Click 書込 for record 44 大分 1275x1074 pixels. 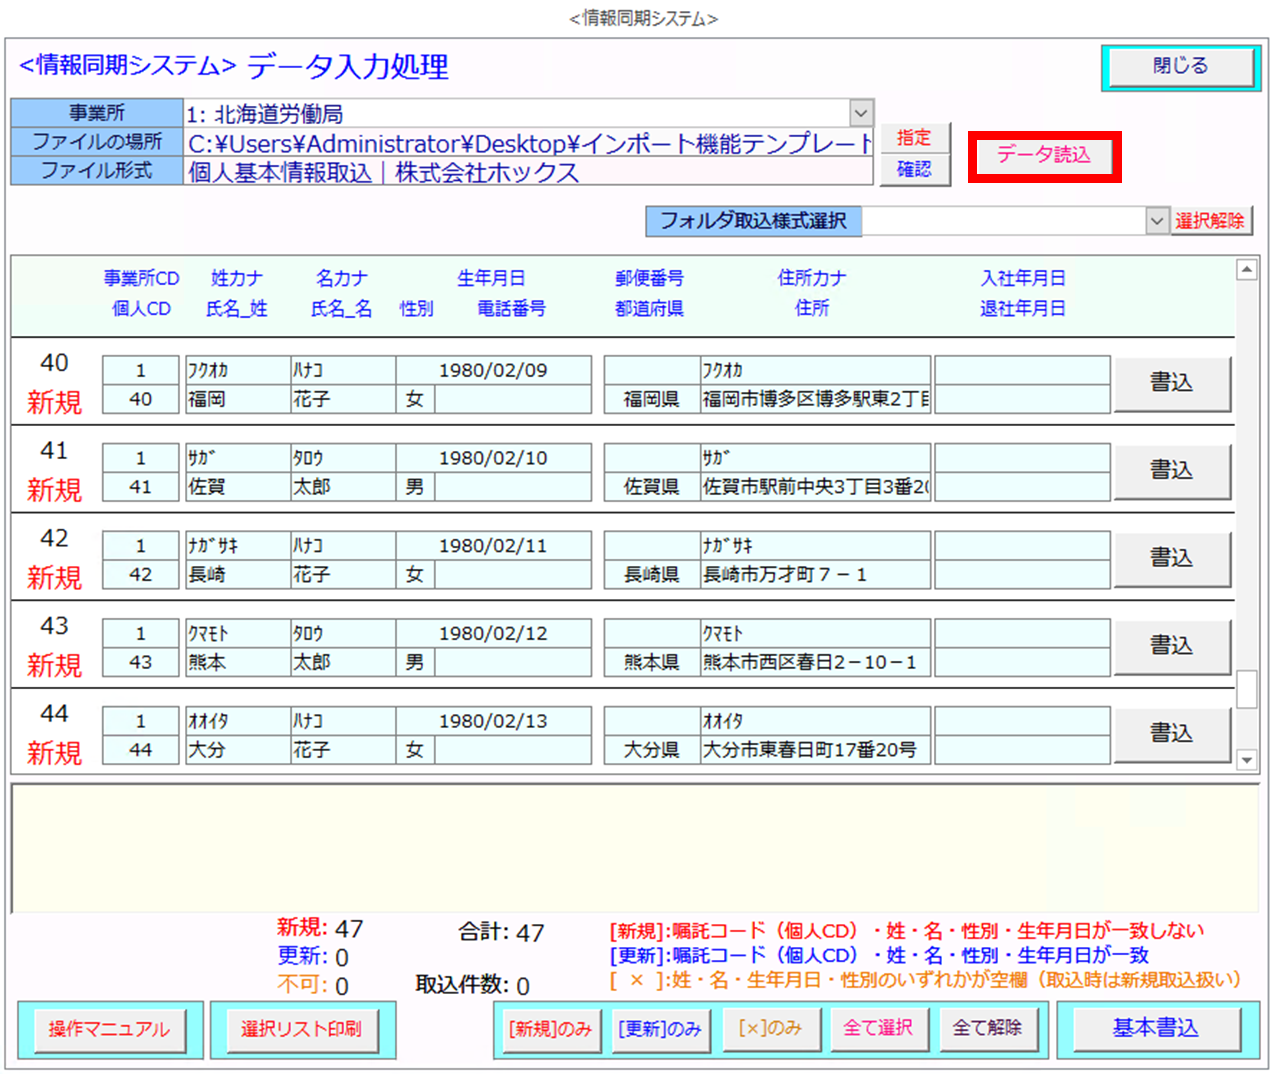pyautogui.click(x=1171, y=734)
